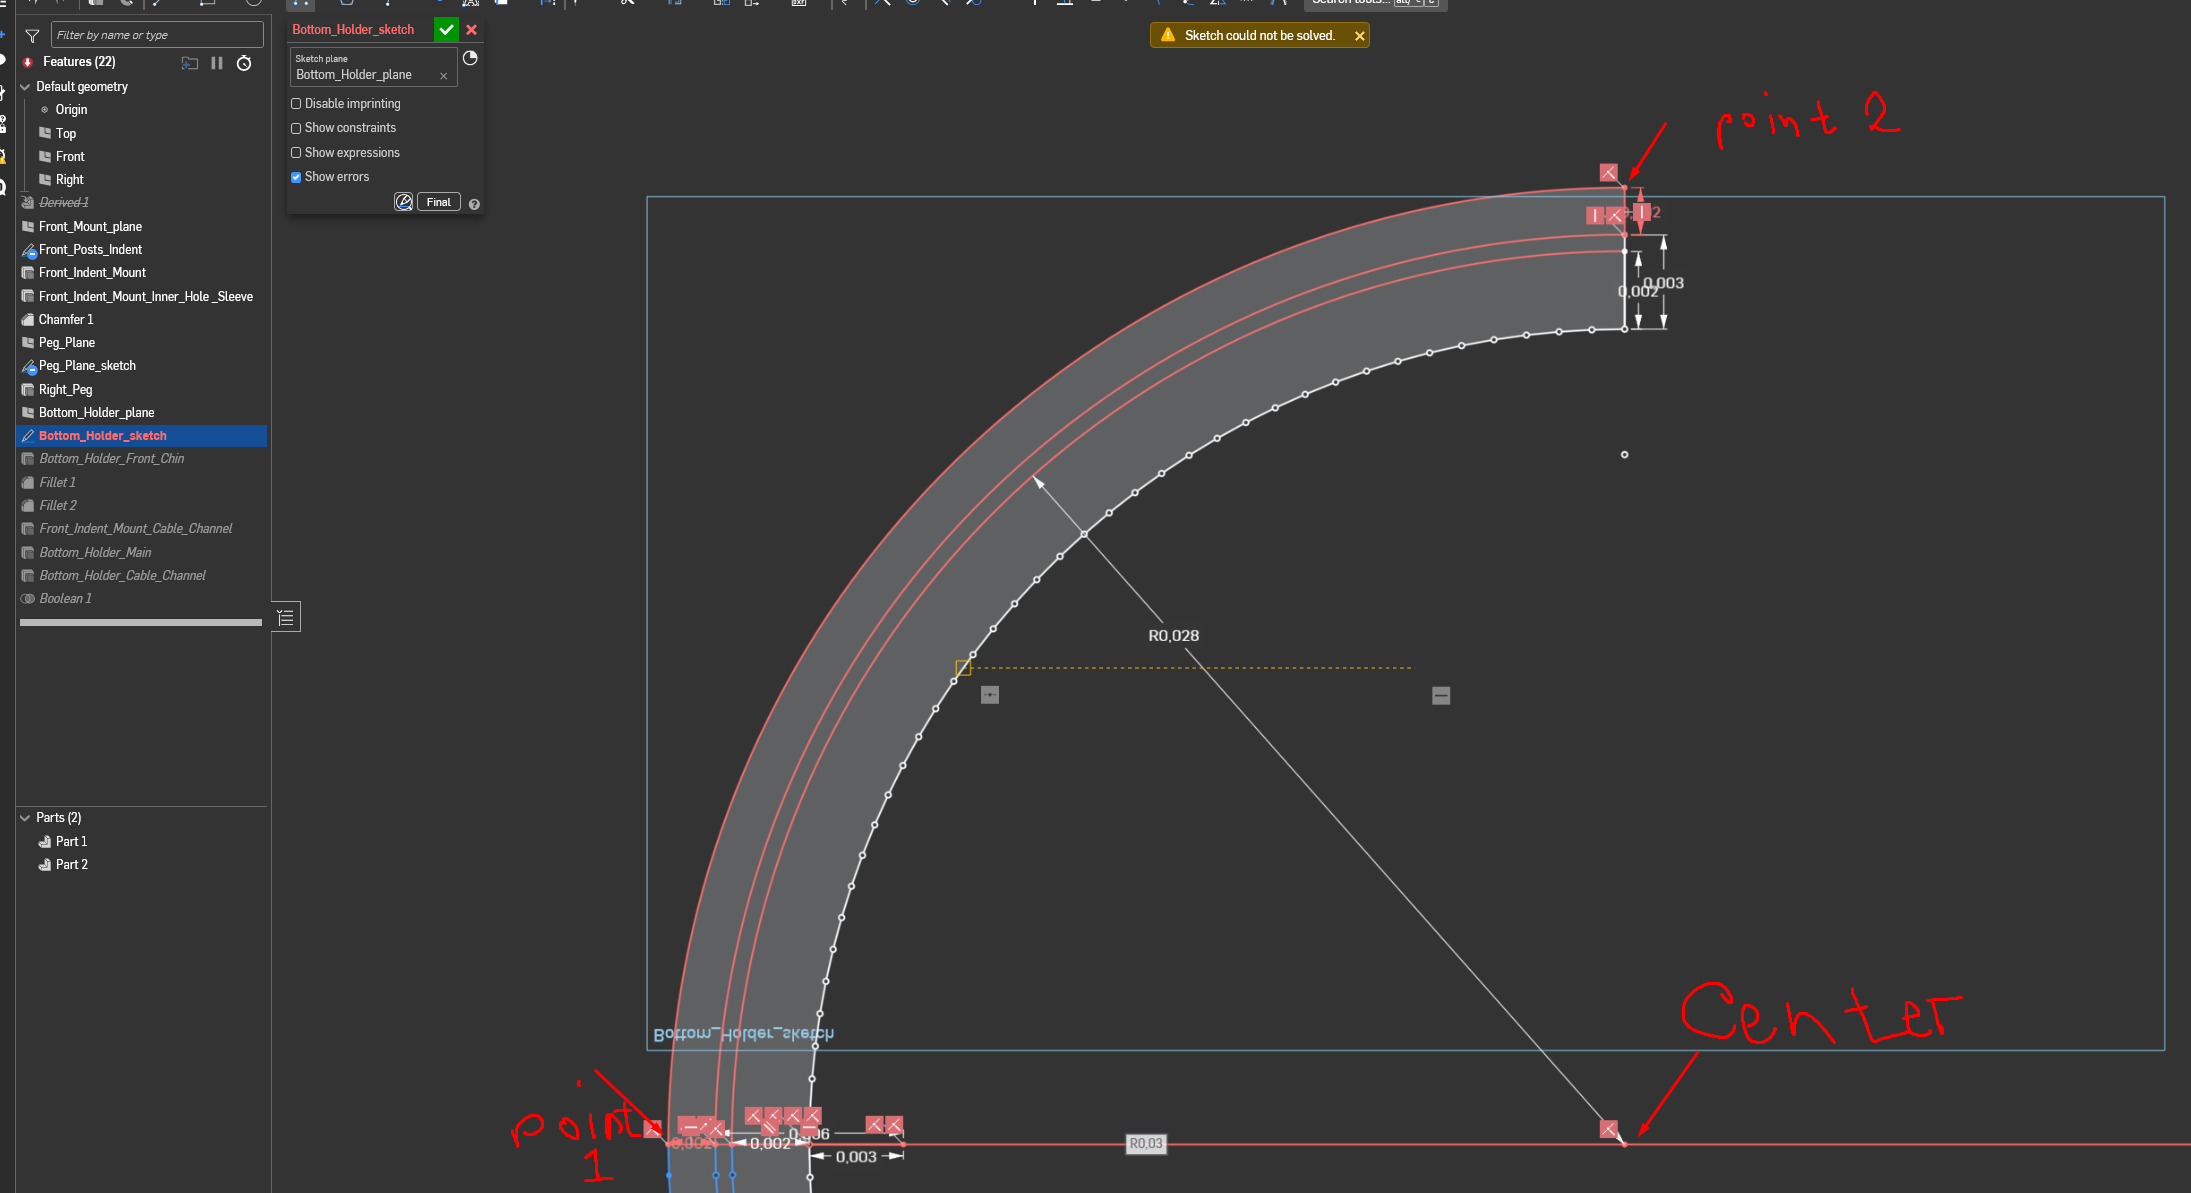Click the Final button
This screenshot has width=2191, height=1193.
pos(438,202)
